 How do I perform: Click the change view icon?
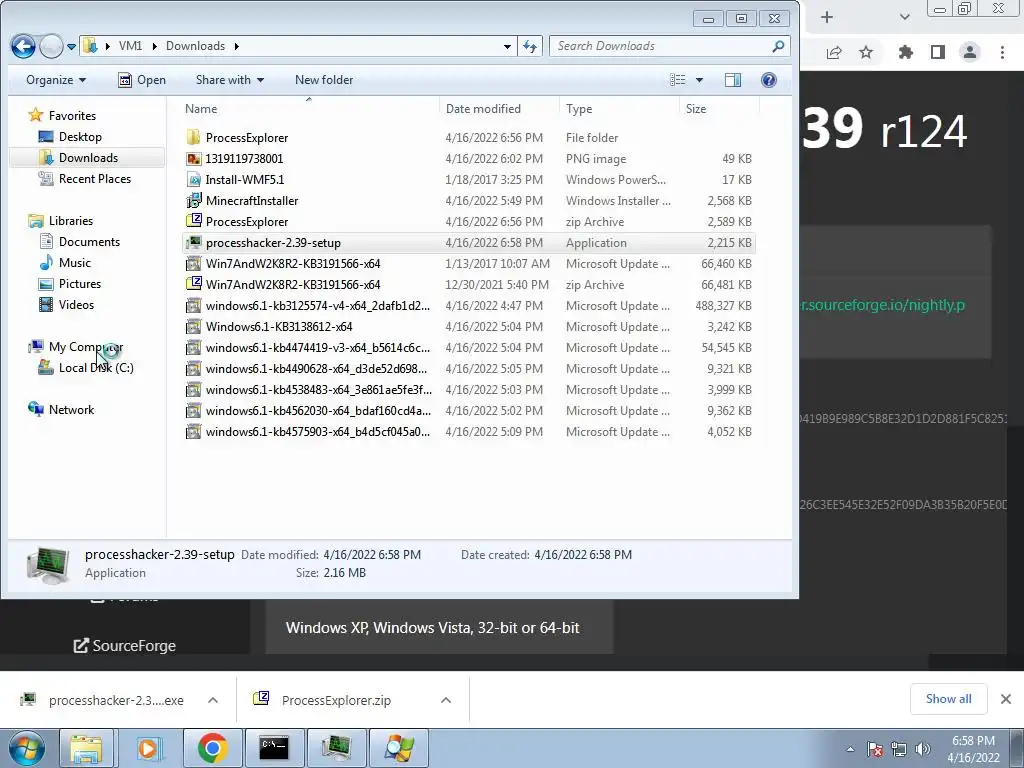pyautogui.click(x=677, y=80)
